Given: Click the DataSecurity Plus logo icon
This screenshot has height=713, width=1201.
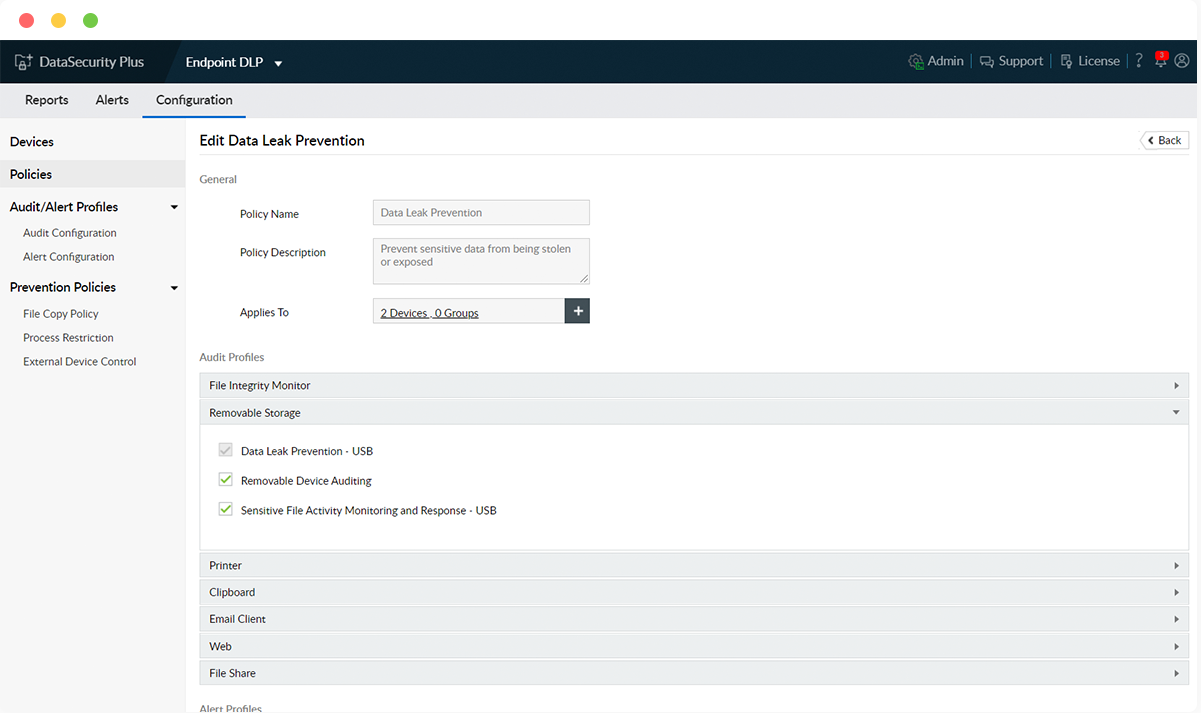Looking at the screenshot, I should [24, 62].
